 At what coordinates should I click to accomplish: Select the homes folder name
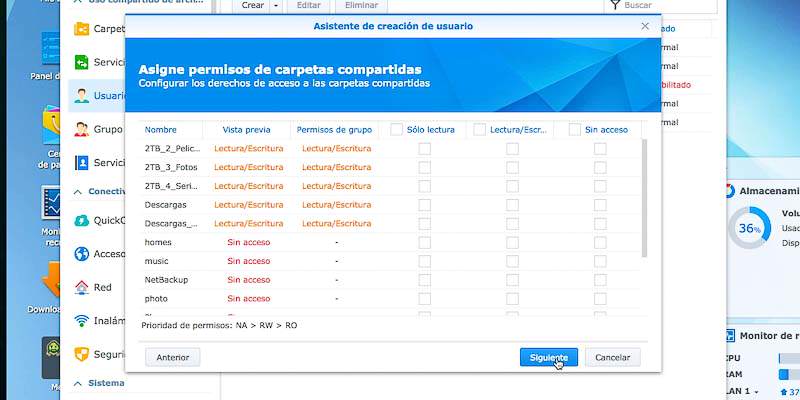click(x=158, y=242)
